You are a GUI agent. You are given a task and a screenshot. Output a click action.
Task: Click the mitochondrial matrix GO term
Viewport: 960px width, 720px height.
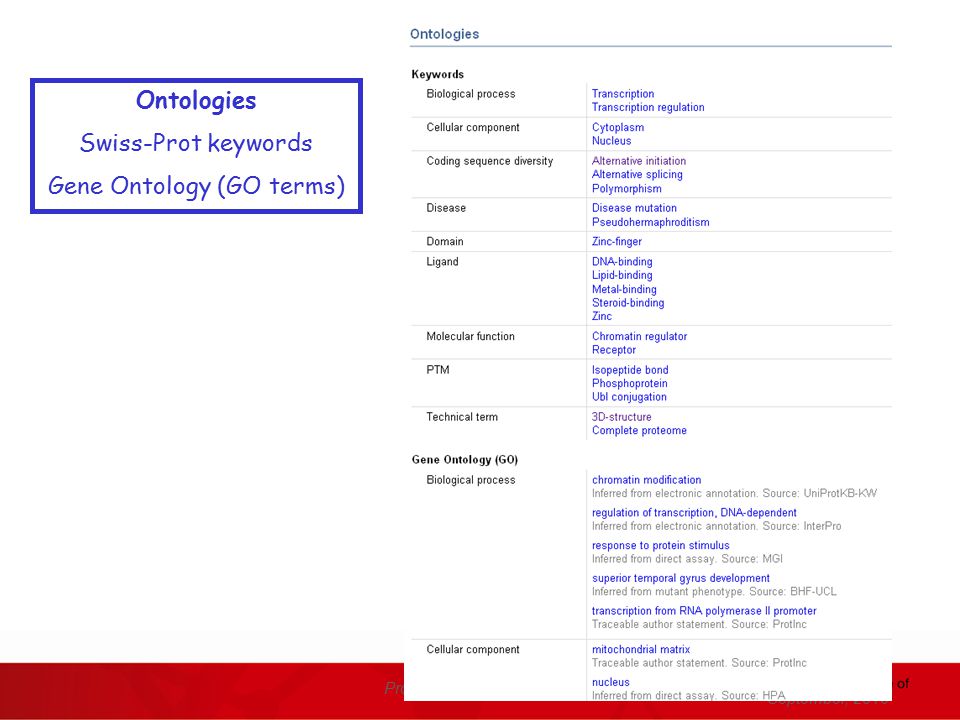click(x=640, y=650)
